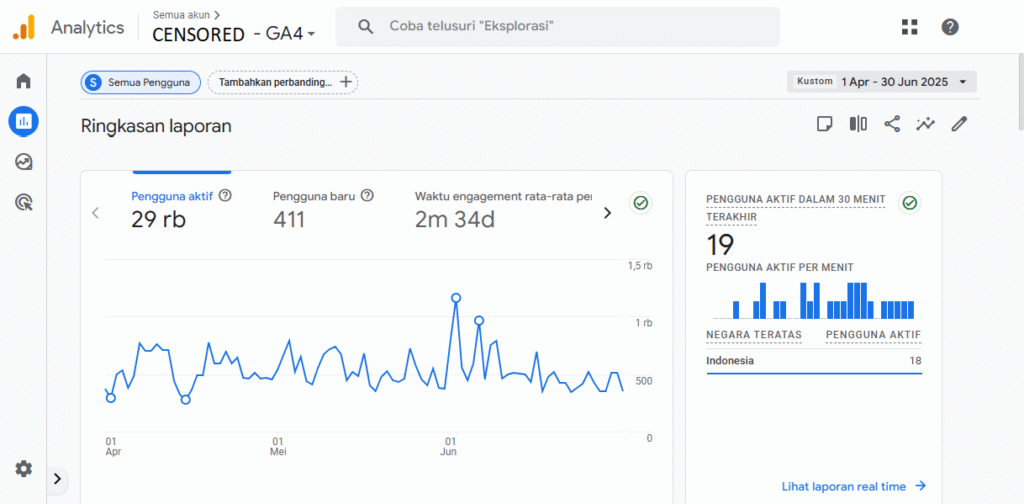The width and height of the screenshot is (1024, 504).
Task: Open Lihat laporan real time link
Action: click(x=853, y=486)
